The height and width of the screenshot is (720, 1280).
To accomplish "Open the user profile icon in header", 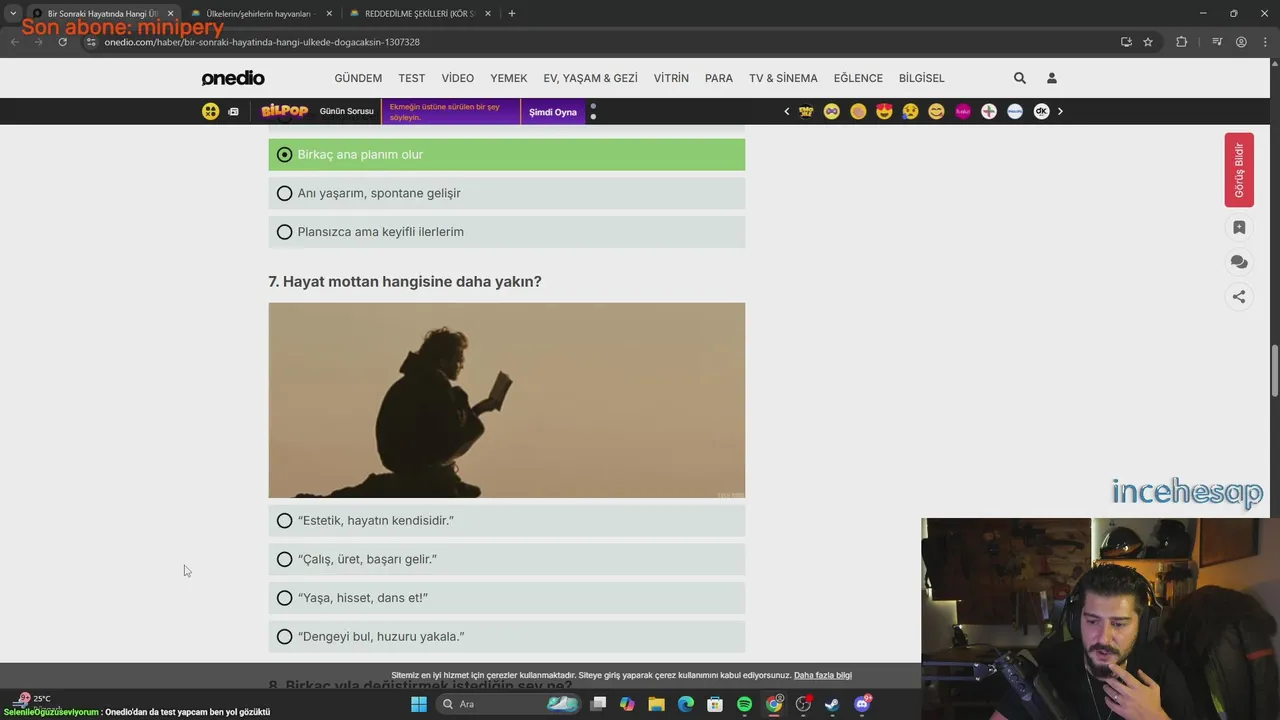I will (1051, 78).
